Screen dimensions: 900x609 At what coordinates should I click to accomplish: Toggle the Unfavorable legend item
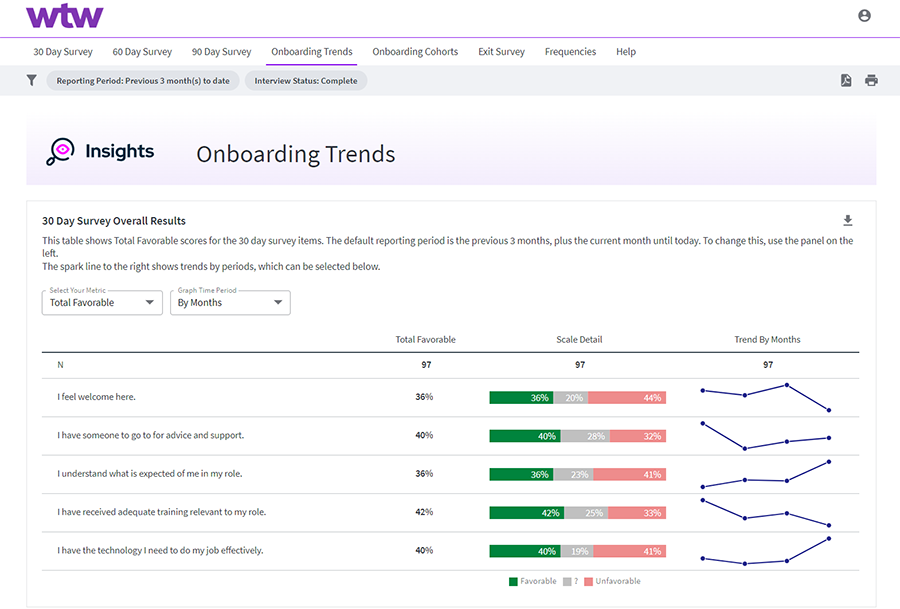pyautogui.click(x=612, y=580)
